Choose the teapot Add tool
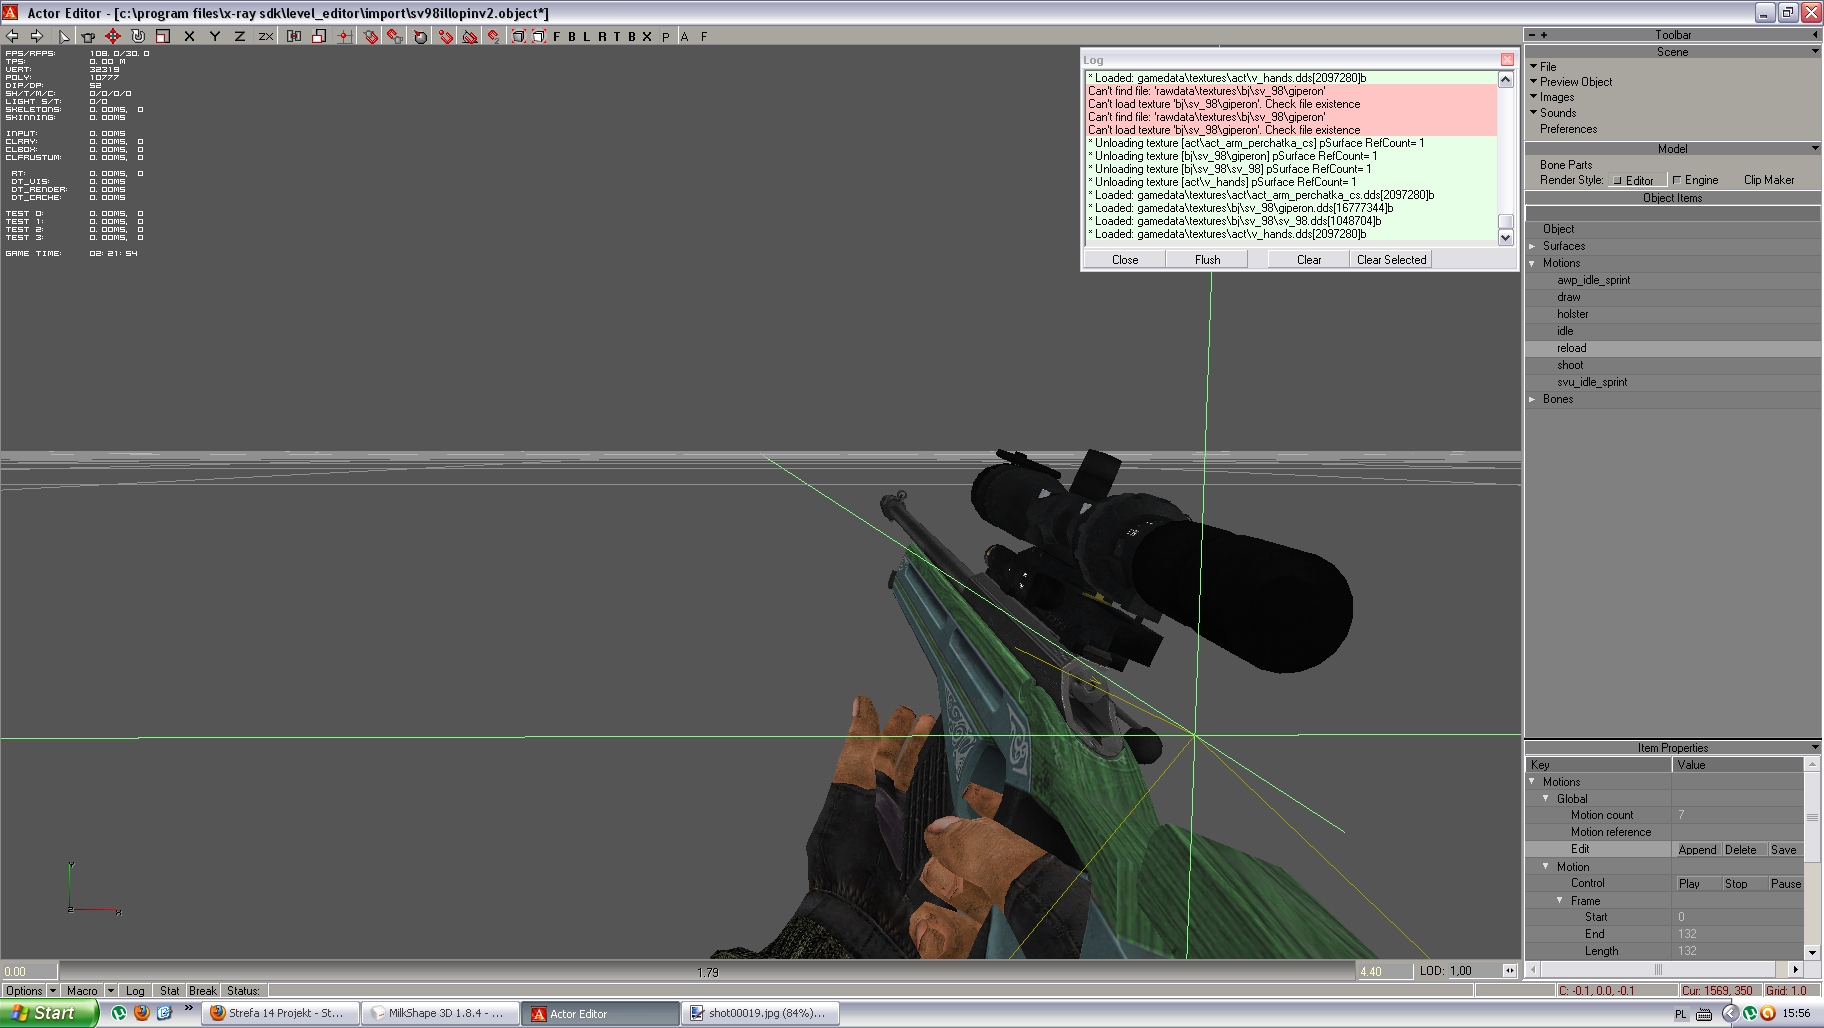 coord(88,36)
